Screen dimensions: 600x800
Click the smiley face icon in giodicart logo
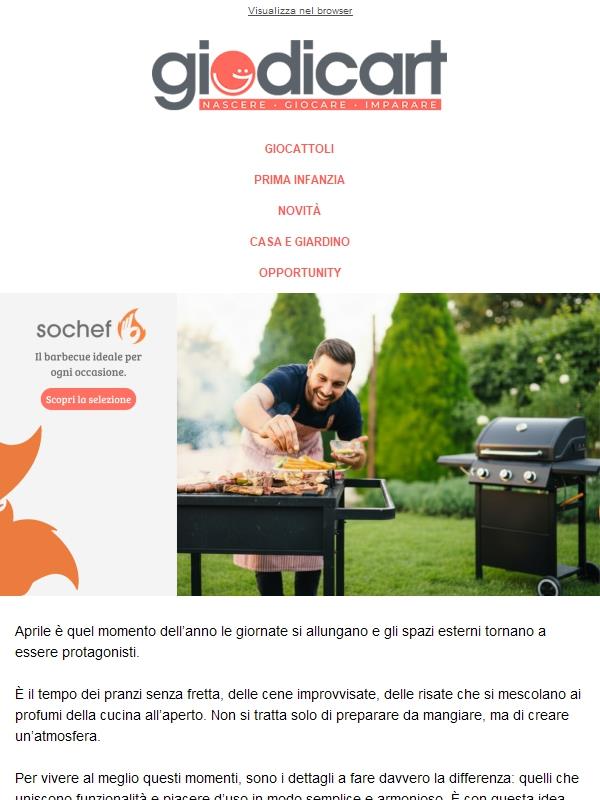click(x=233, y=72)
